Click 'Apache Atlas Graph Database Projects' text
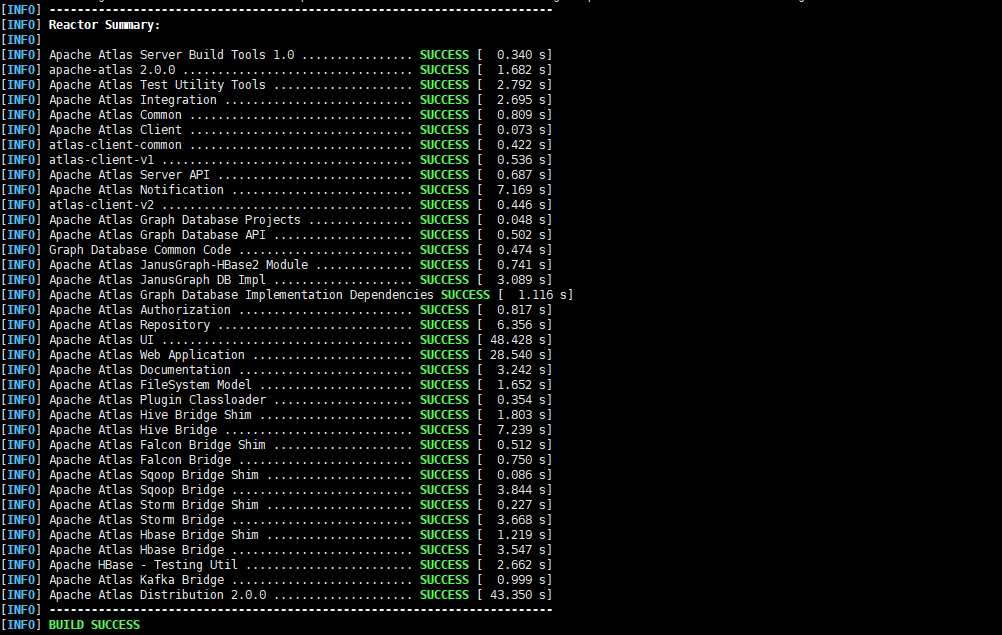The width and height of the screenshot is (1002, 635). (x=174, y=220)
